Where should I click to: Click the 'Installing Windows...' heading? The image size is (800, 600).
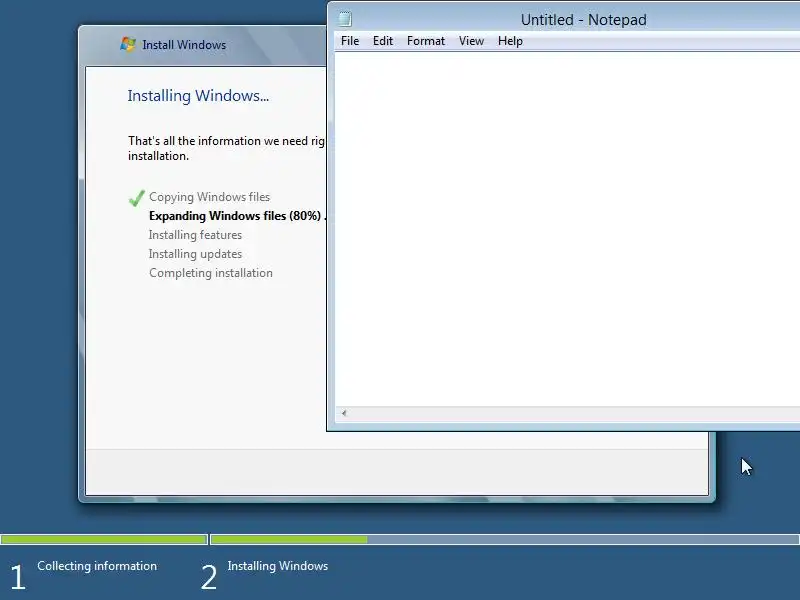click(198, 96)
